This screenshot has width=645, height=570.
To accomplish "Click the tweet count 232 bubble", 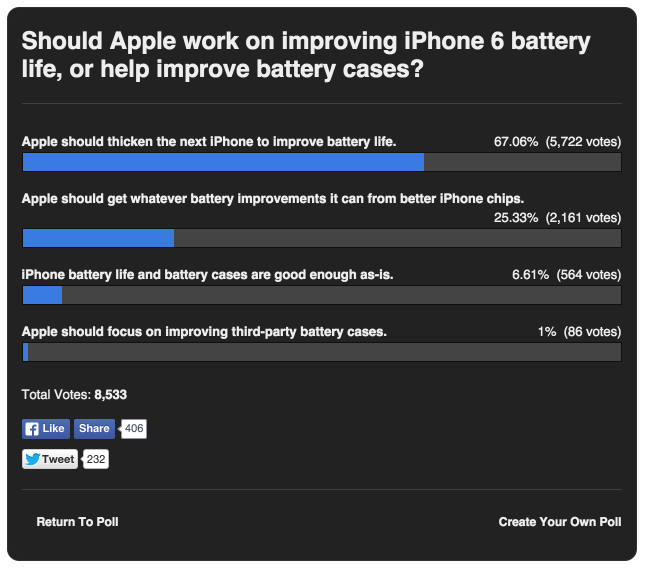I will tap(96, 460).
